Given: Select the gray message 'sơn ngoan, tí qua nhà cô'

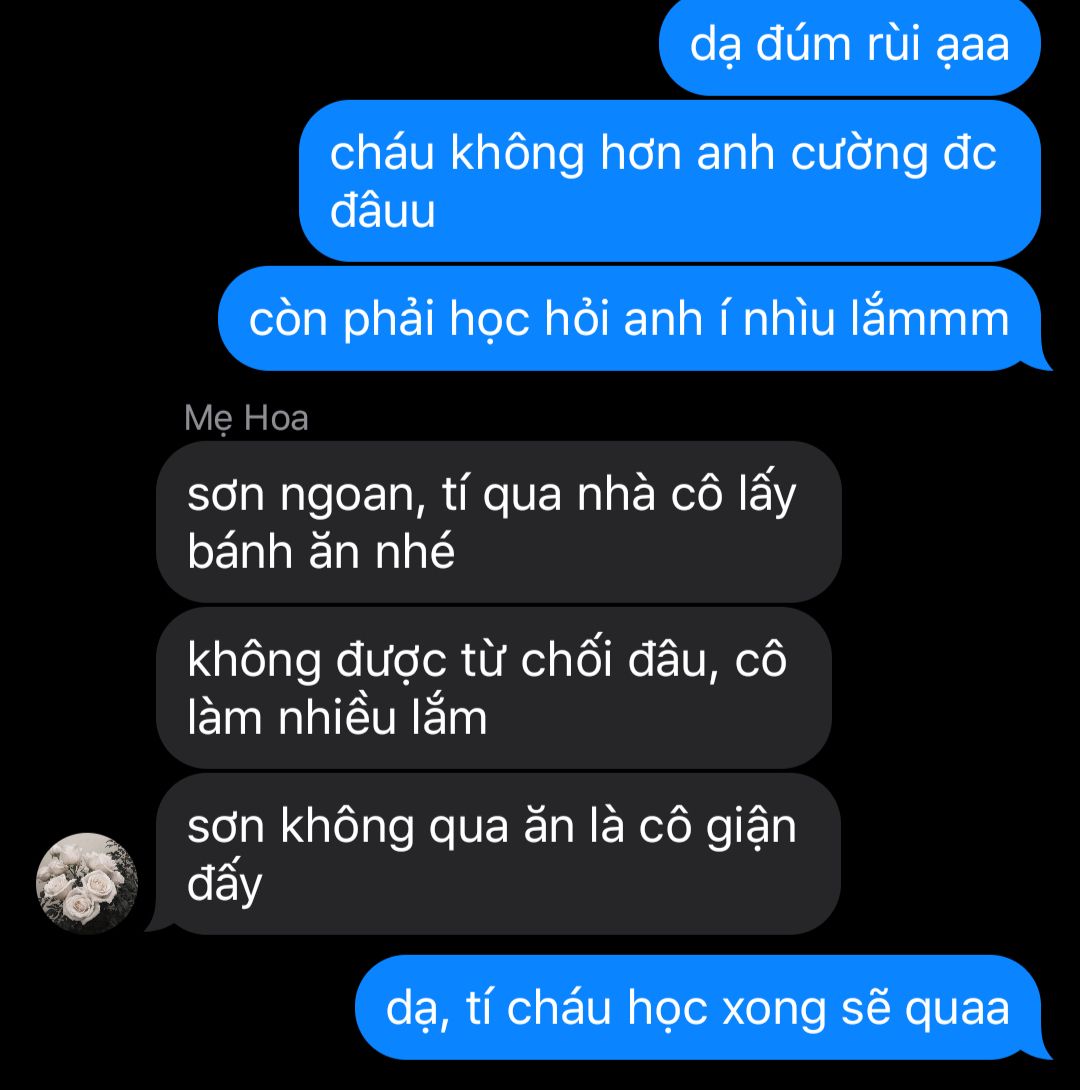Looking at the screenshot, I should coord(498,521).
